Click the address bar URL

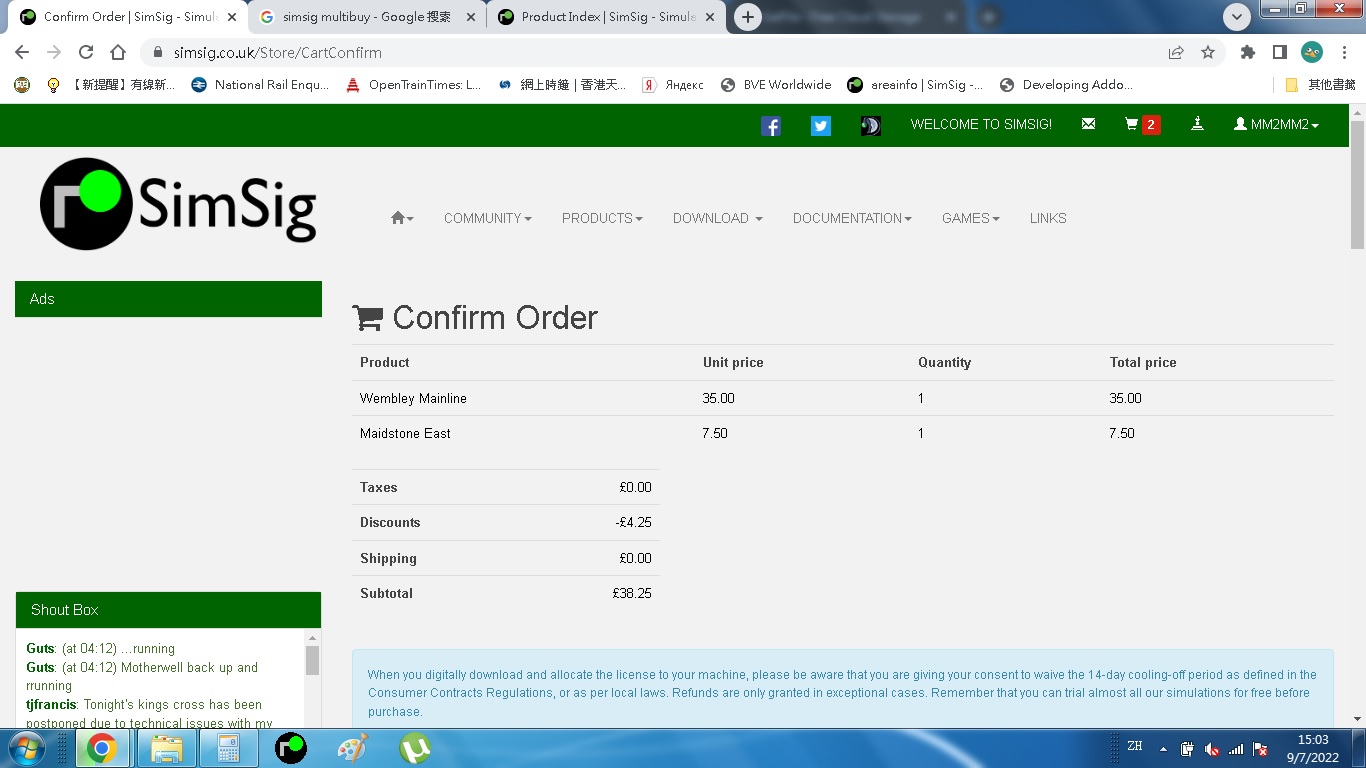[x=278, y=53]
